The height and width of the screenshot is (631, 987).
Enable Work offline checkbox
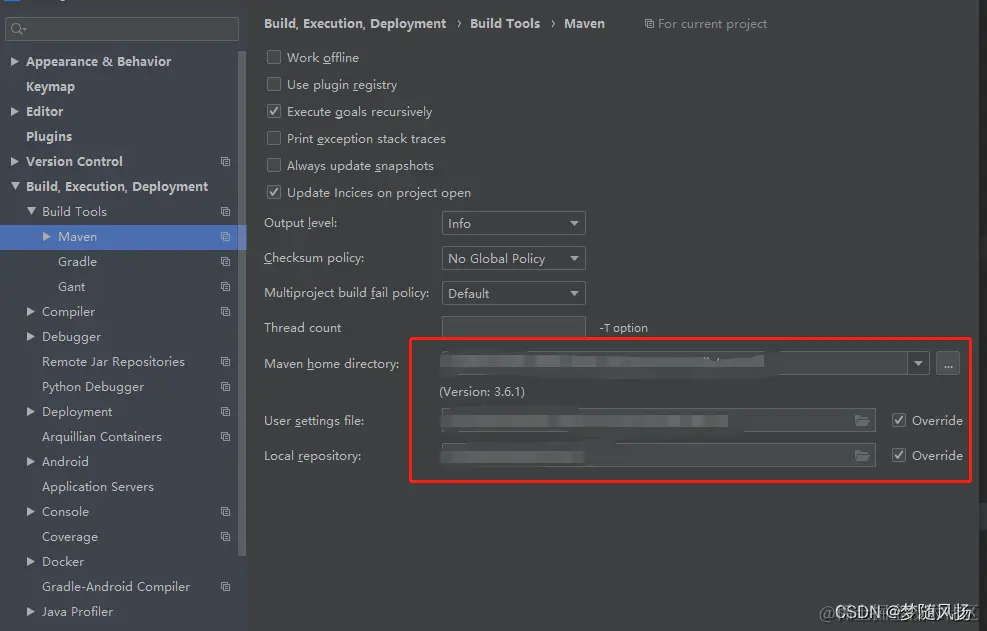pyautogui.click(x=274, y=57)
